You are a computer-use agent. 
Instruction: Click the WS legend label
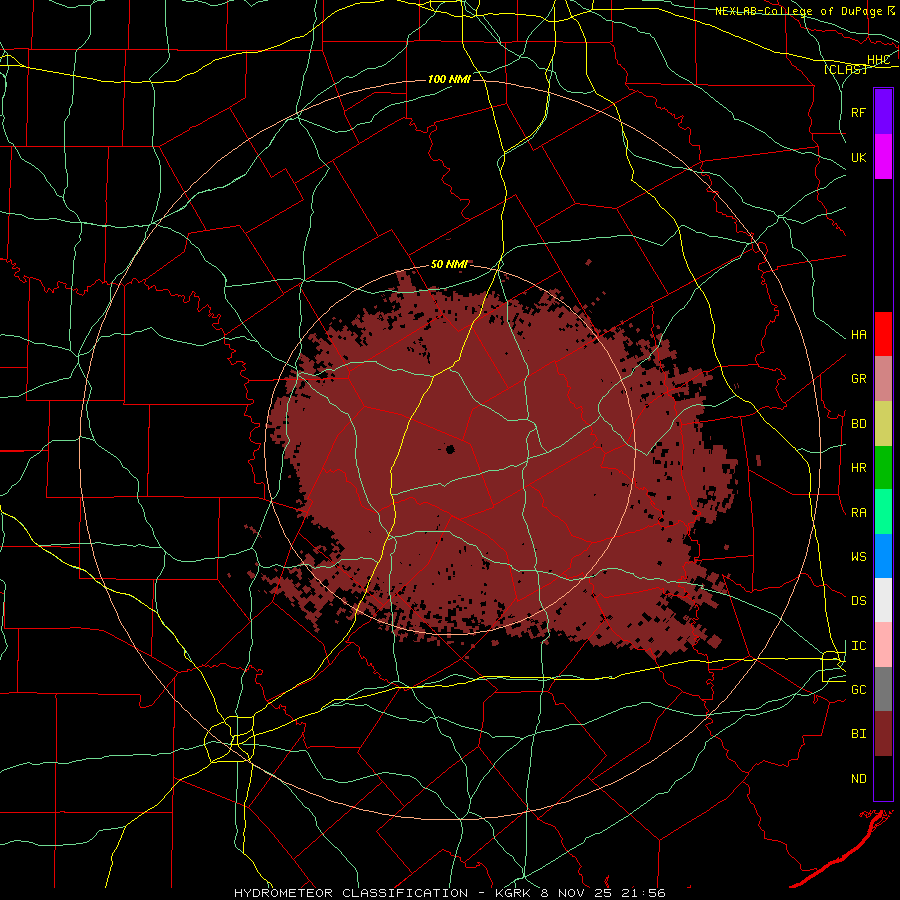[x=858, y=557]
